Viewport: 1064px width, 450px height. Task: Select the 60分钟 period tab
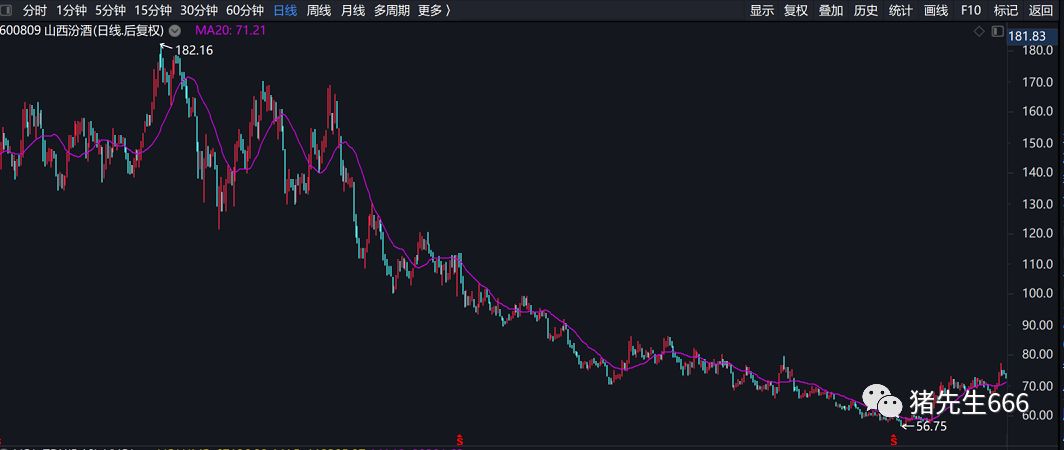point(245,10)
